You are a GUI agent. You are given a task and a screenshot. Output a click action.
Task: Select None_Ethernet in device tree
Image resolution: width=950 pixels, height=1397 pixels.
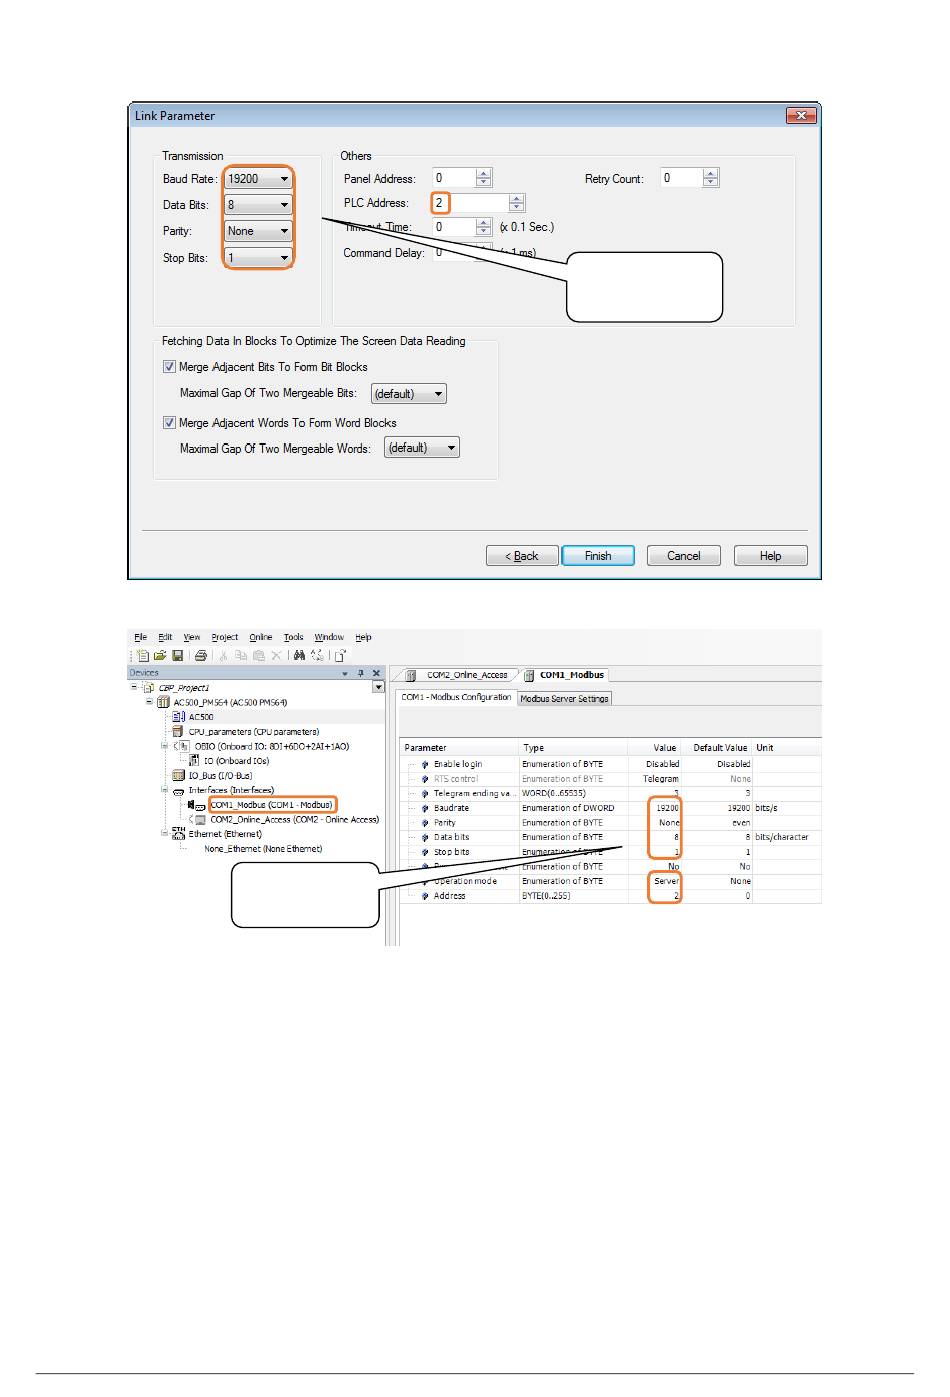263,849
